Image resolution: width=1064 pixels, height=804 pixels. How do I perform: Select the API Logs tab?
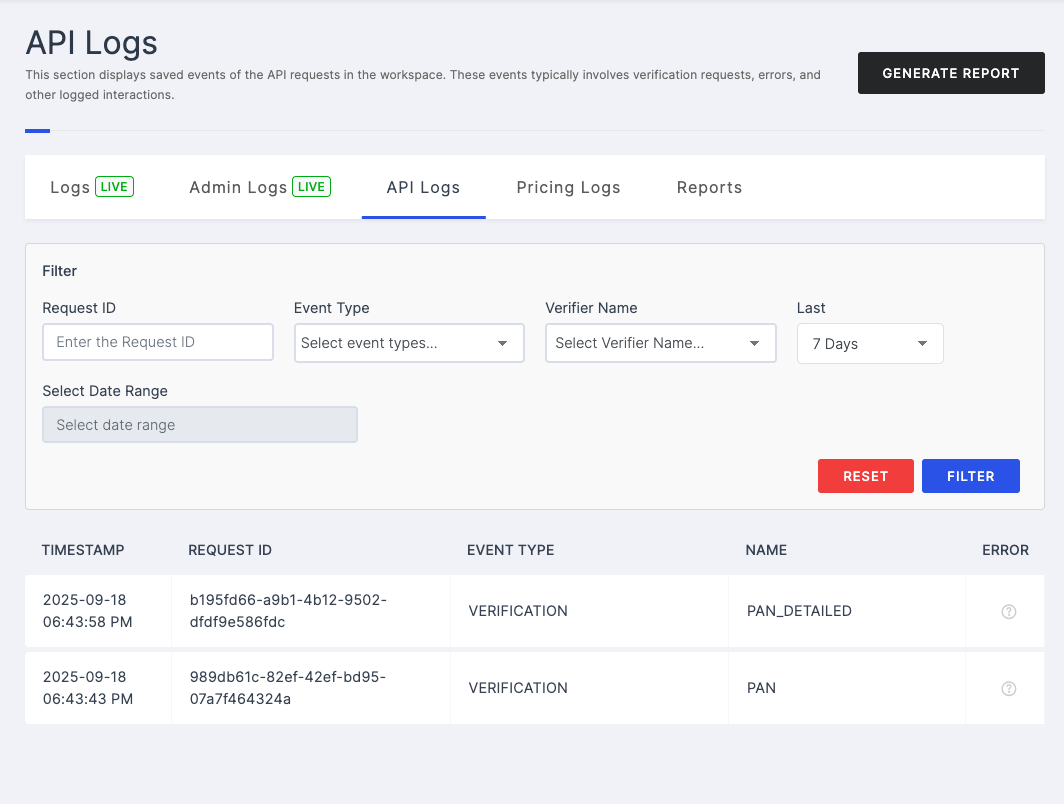(x=423, y=187)
